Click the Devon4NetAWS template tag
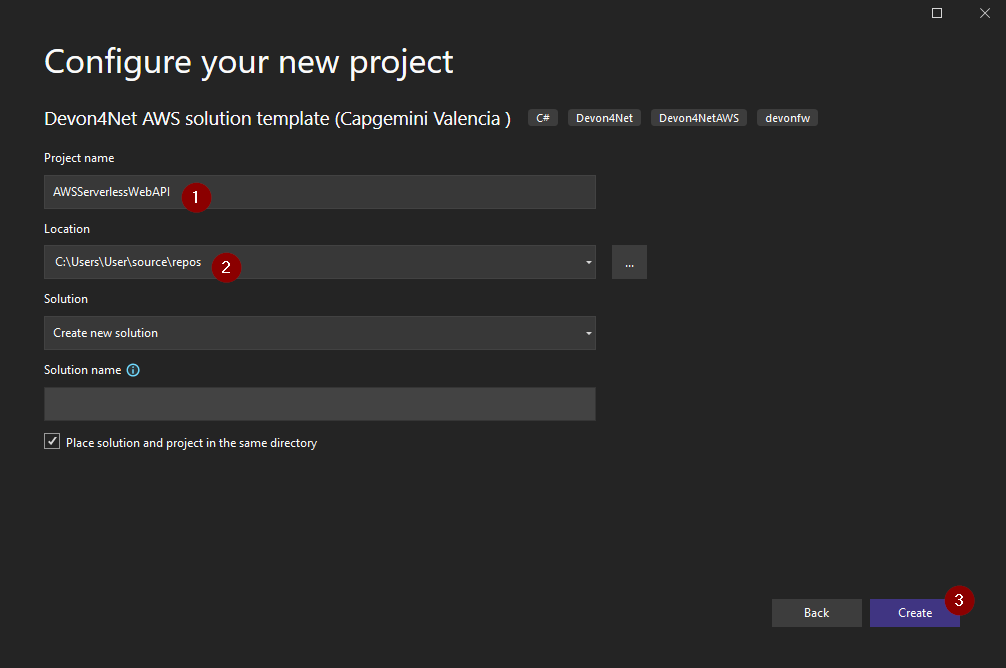The height and width of the screenshot is (668, 1006). [698, 117]
